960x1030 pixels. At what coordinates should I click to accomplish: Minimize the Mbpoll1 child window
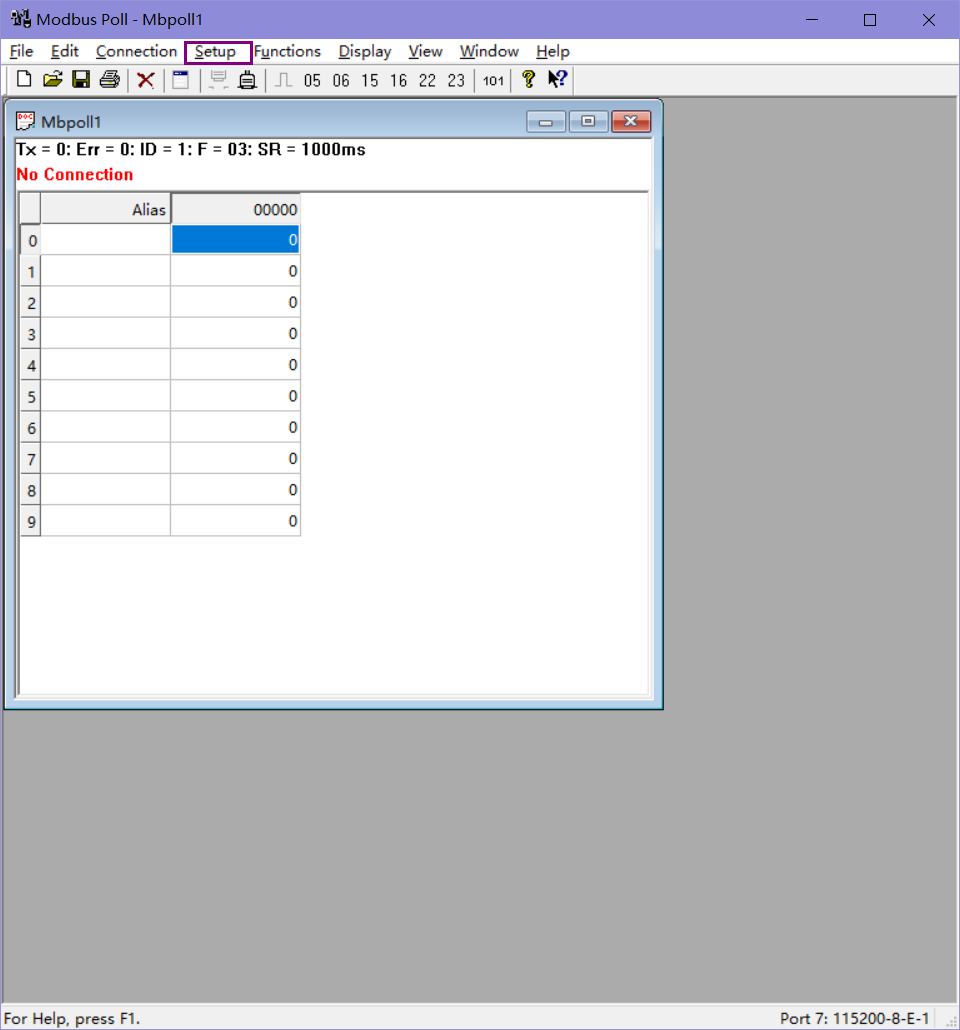click(x=545, y=122)
